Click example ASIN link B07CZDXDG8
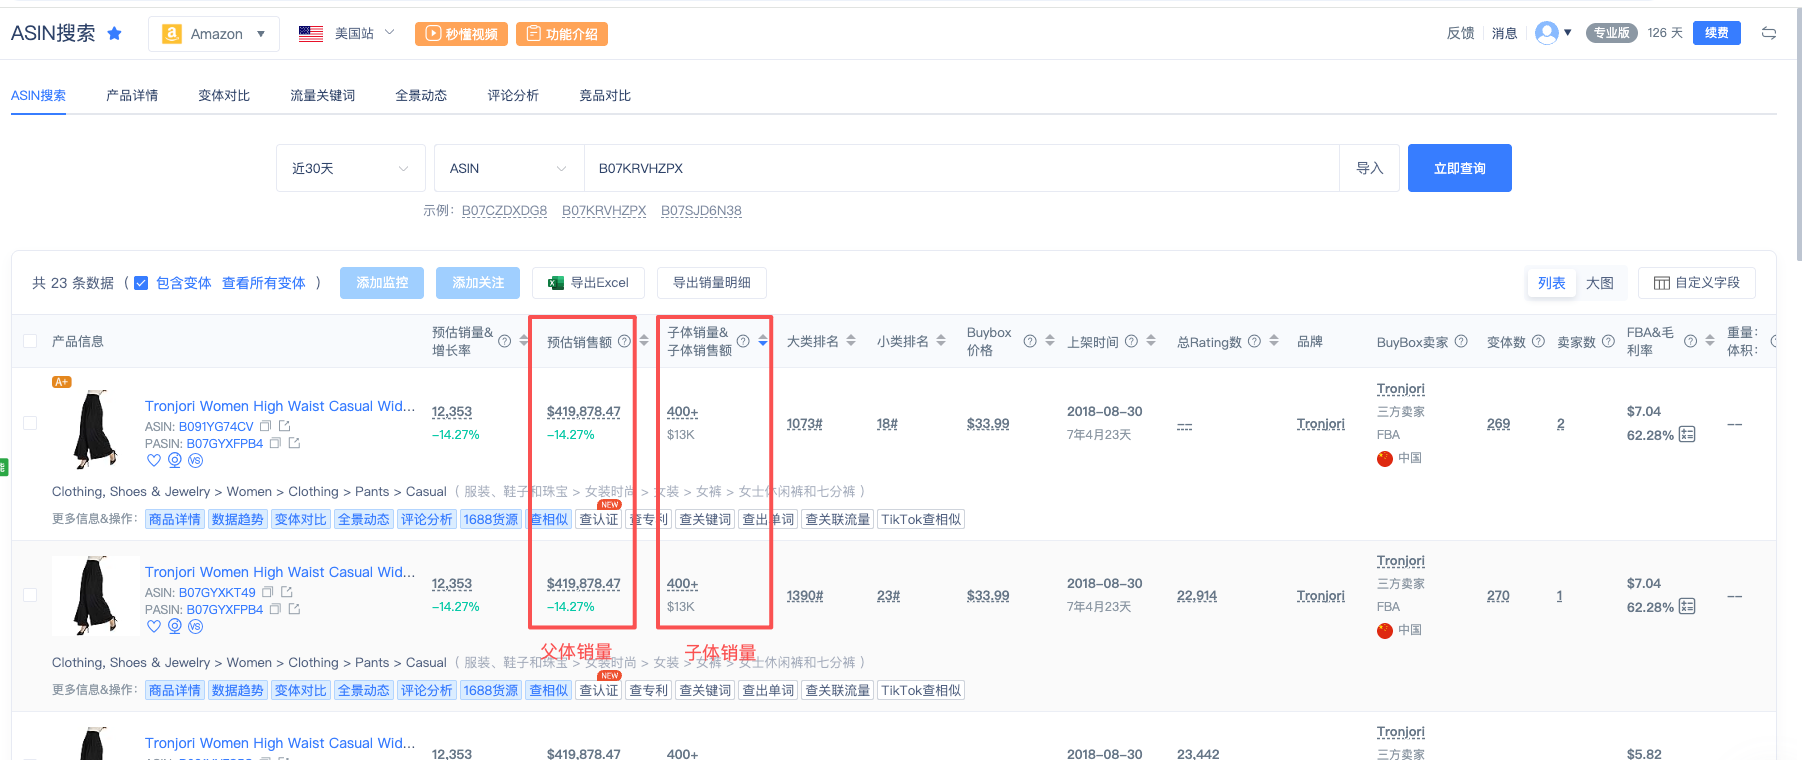Image resolution: width=1802 pixels, height=760 pixels. (x=504, y=211)
